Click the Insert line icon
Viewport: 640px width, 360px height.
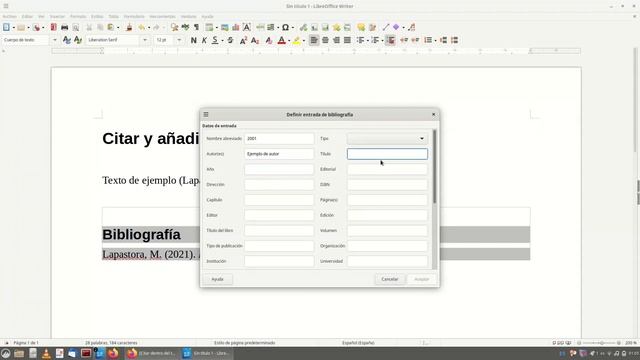pos(386,27)
